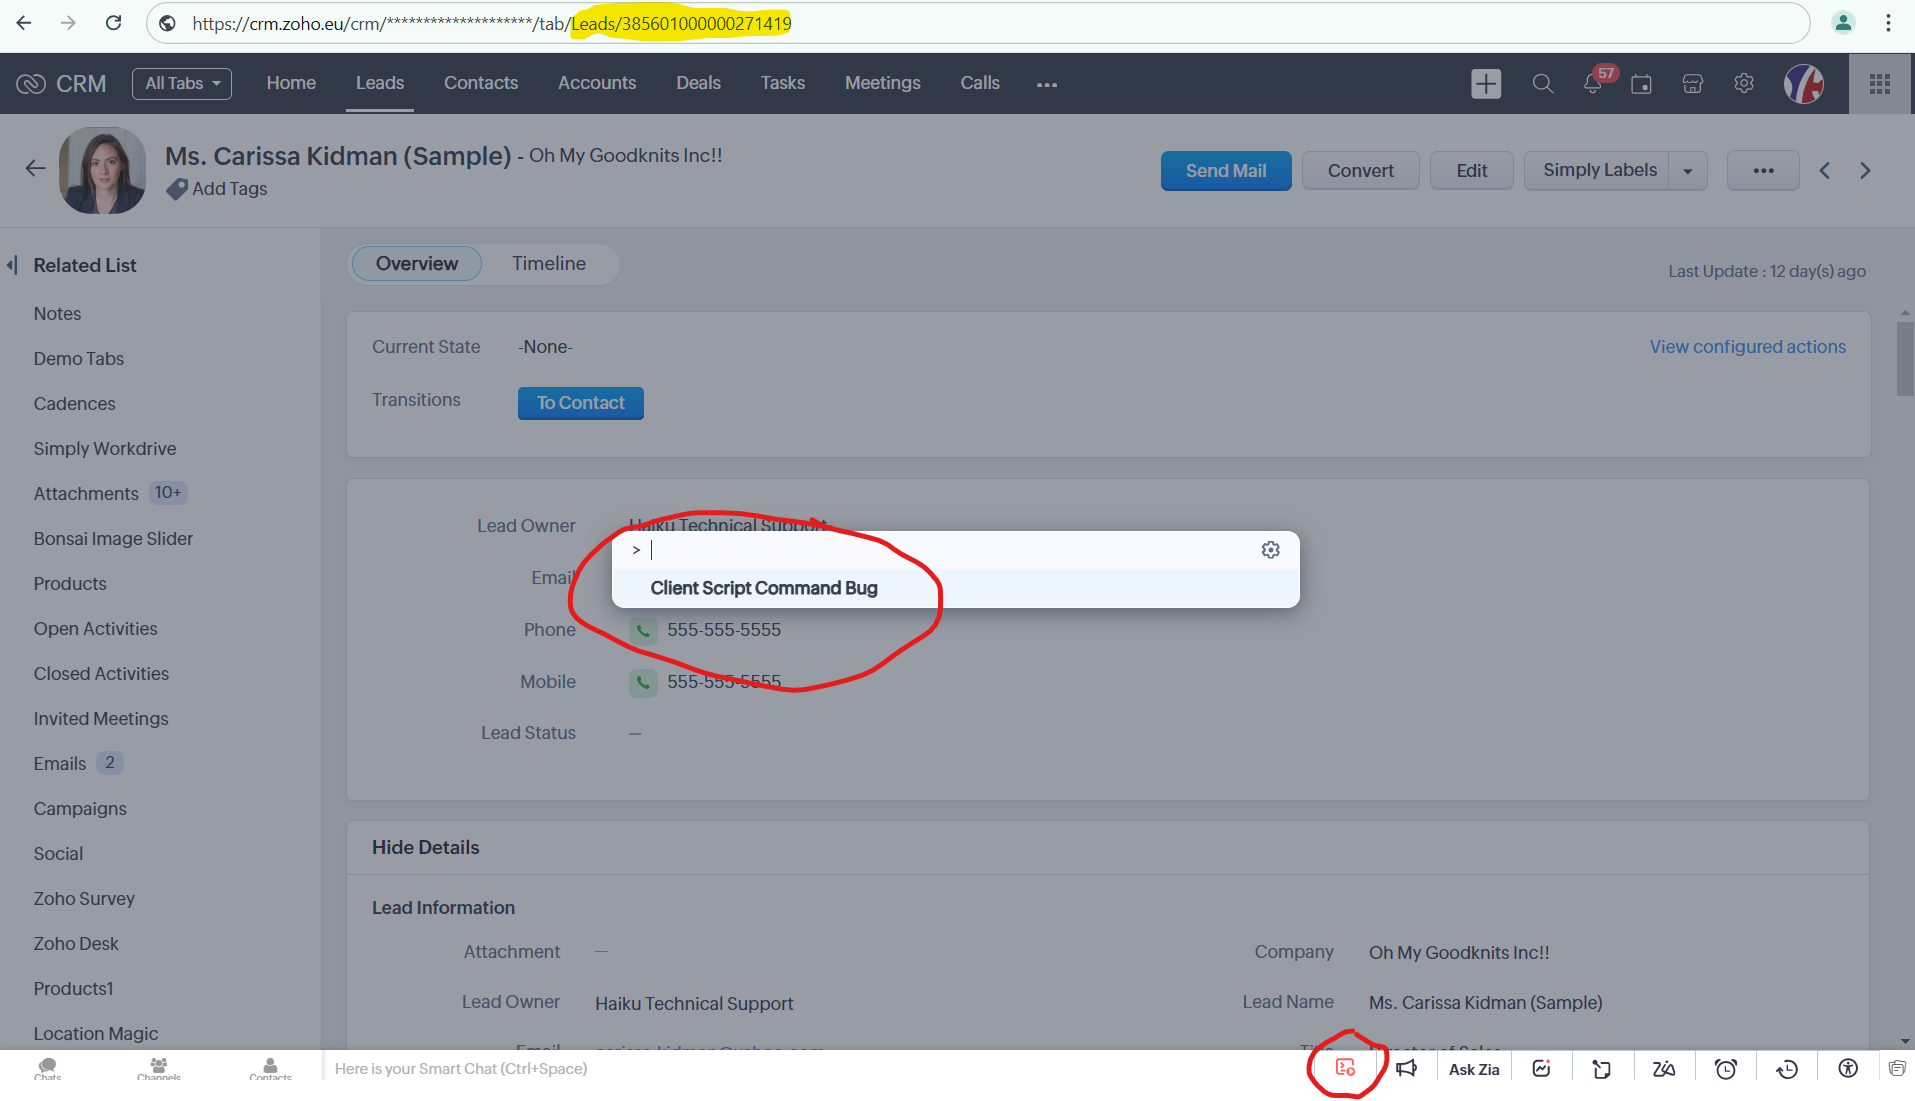The width and height of the screenshot is (1915, 1101).
Task: Click the To Contact transition button
Action: coord(581,403)
